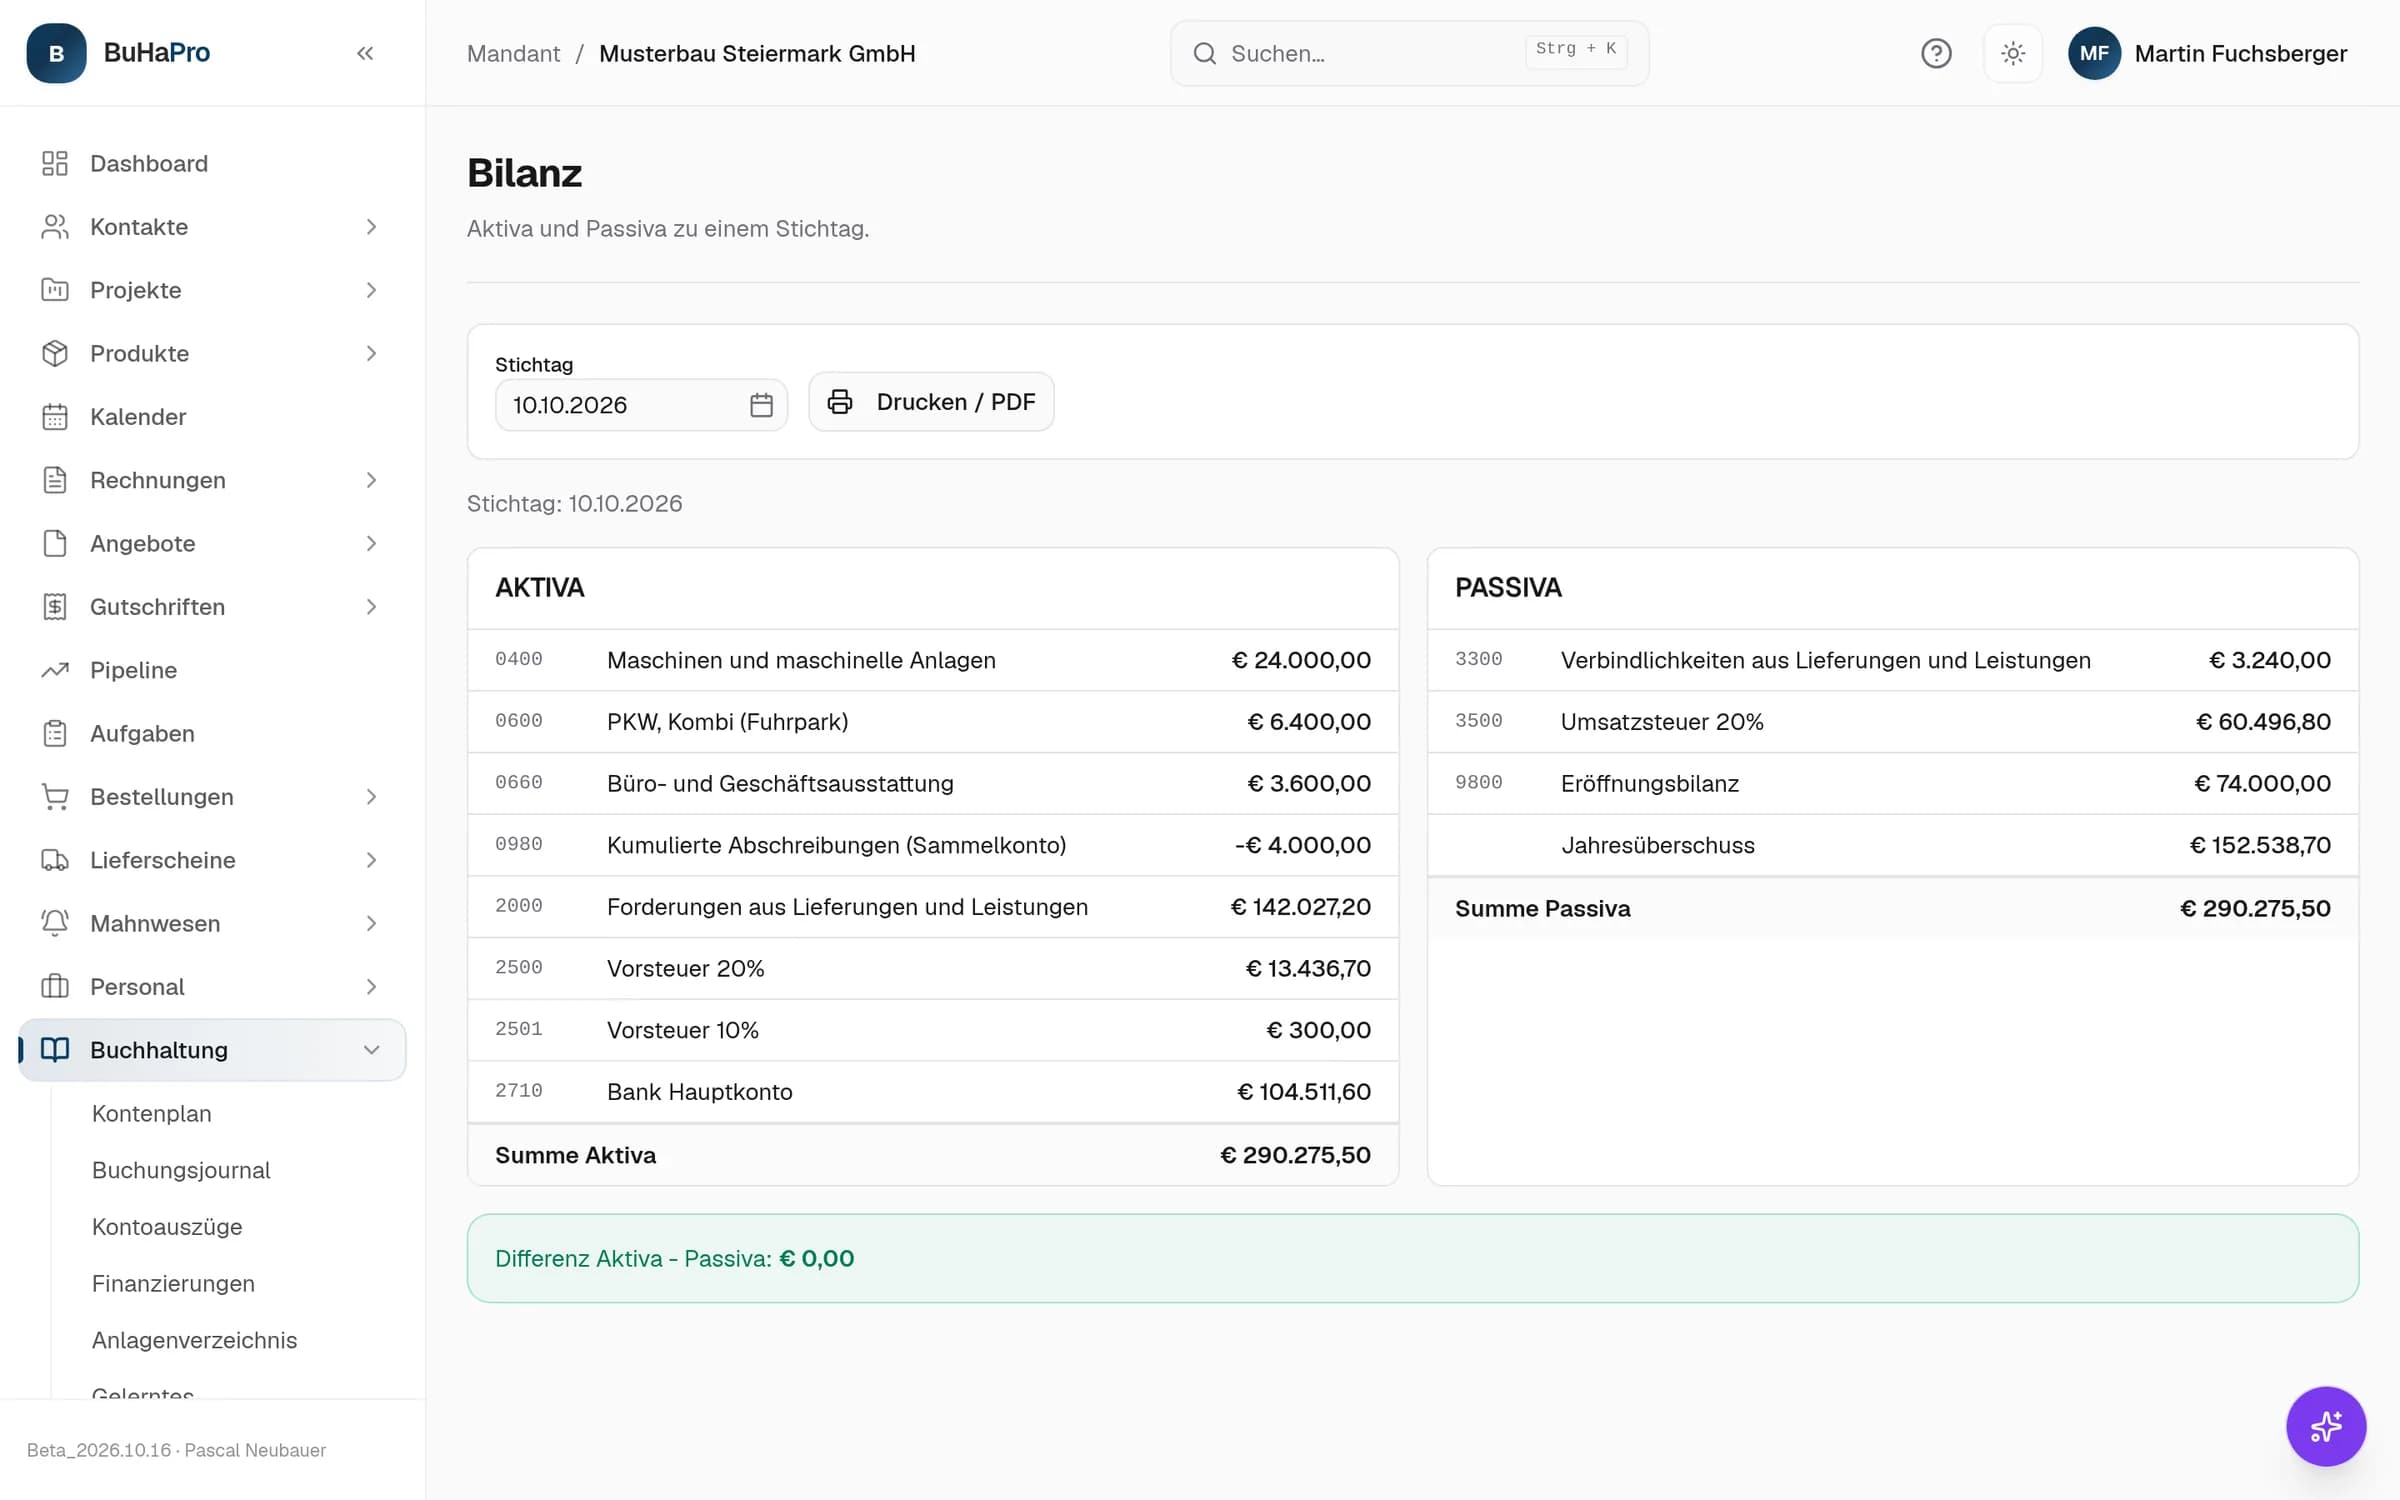Image resolution: width=2400 pixels, height=1500 pixels.
Task: Click the Bestellungen cart icon
Action: coord(55,797)
